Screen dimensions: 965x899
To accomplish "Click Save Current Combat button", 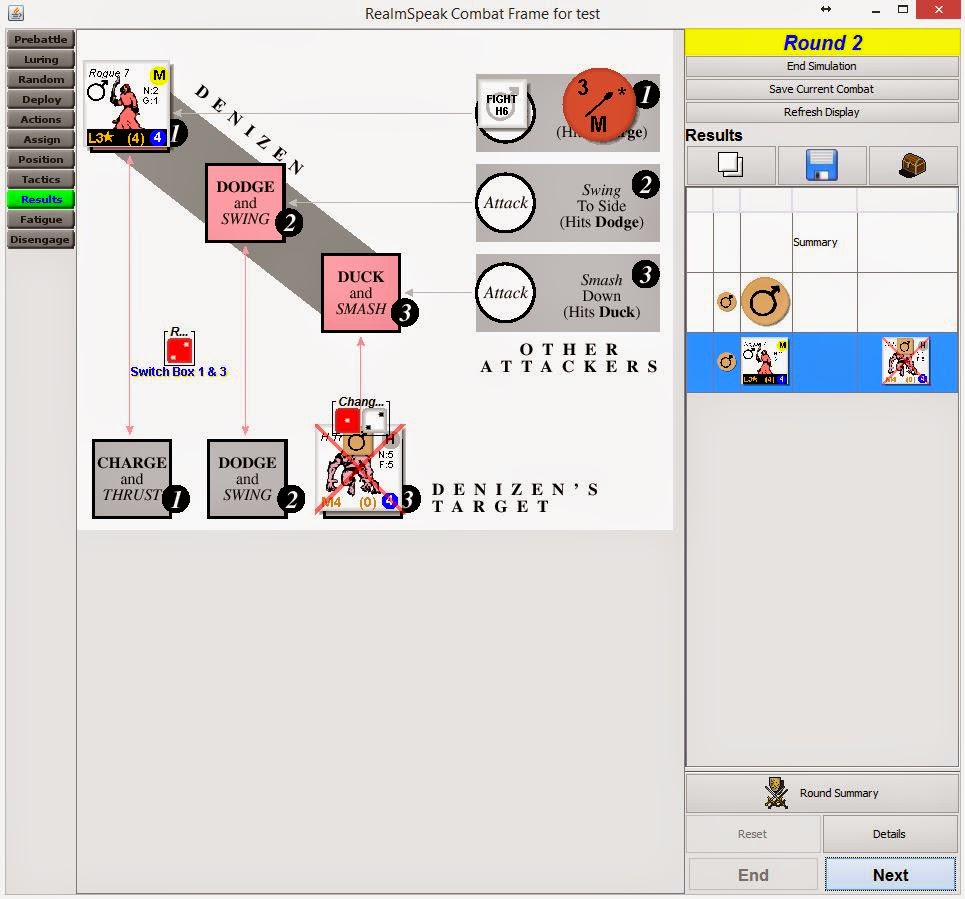I will coord(822,89).
